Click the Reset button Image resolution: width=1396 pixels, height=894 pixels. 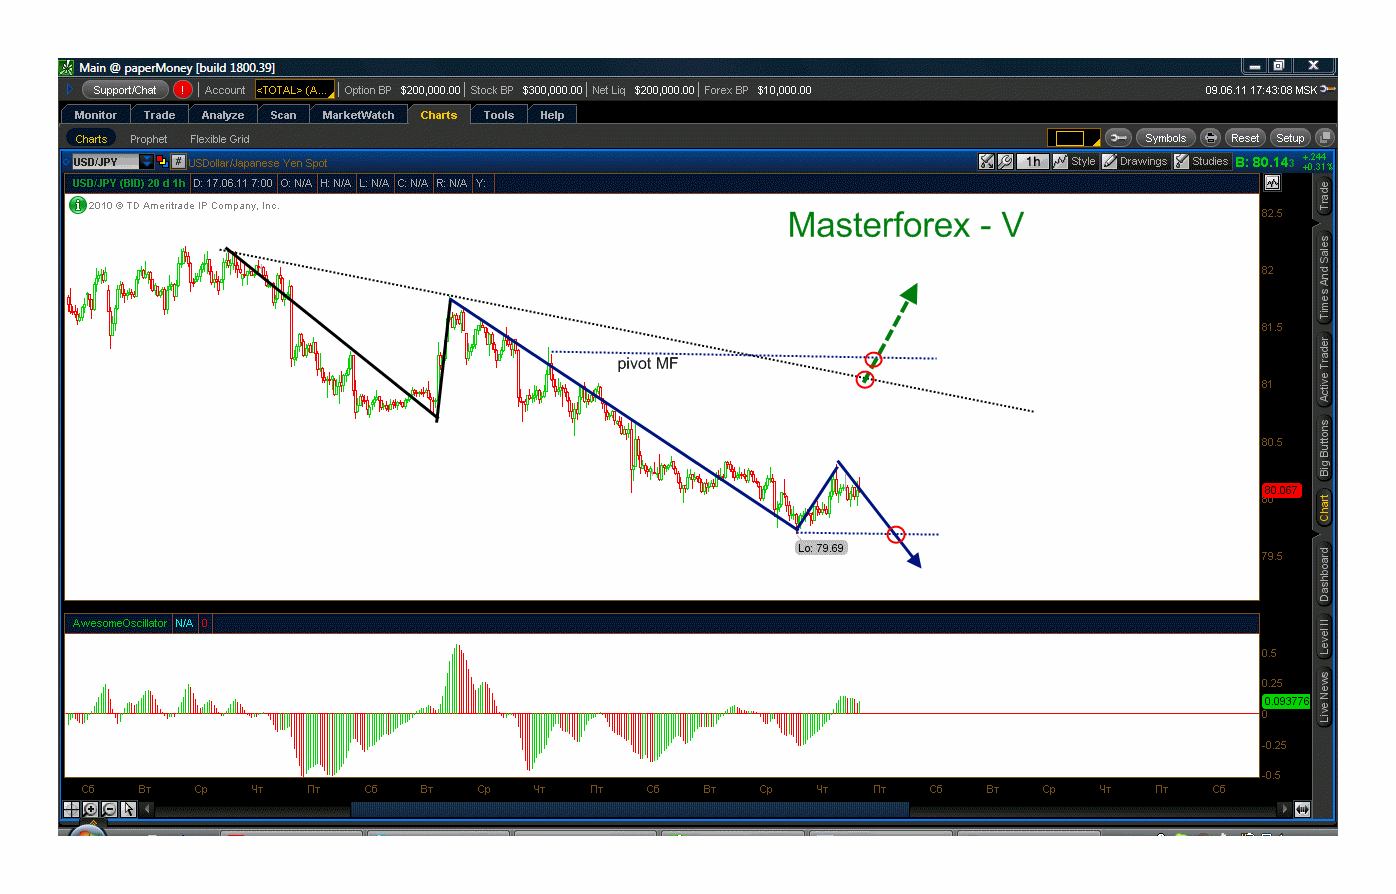[x=1245, y=138]
